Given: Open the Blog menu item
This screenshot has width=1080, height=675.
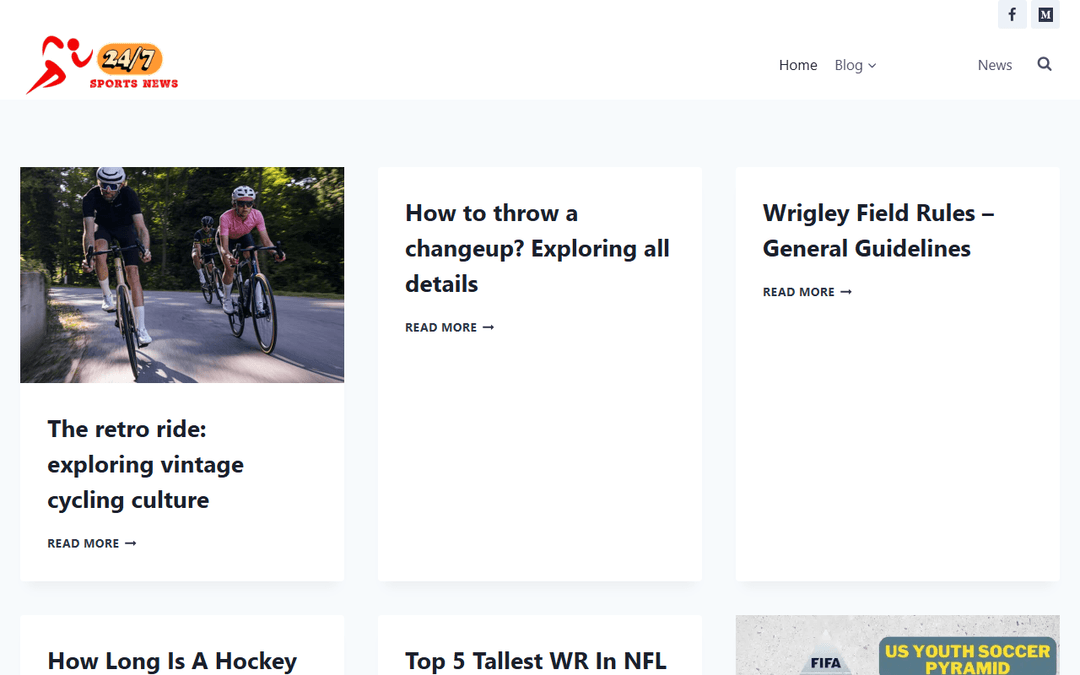Looking at the screenshot, I should coord(848,65).
